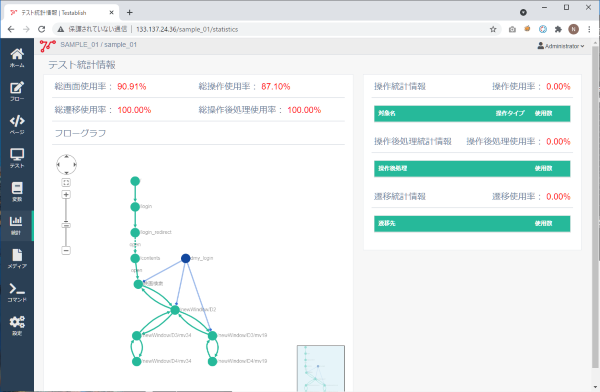Open the Page section with code icon
Screen dimensions: 600x392
point(17,125)
